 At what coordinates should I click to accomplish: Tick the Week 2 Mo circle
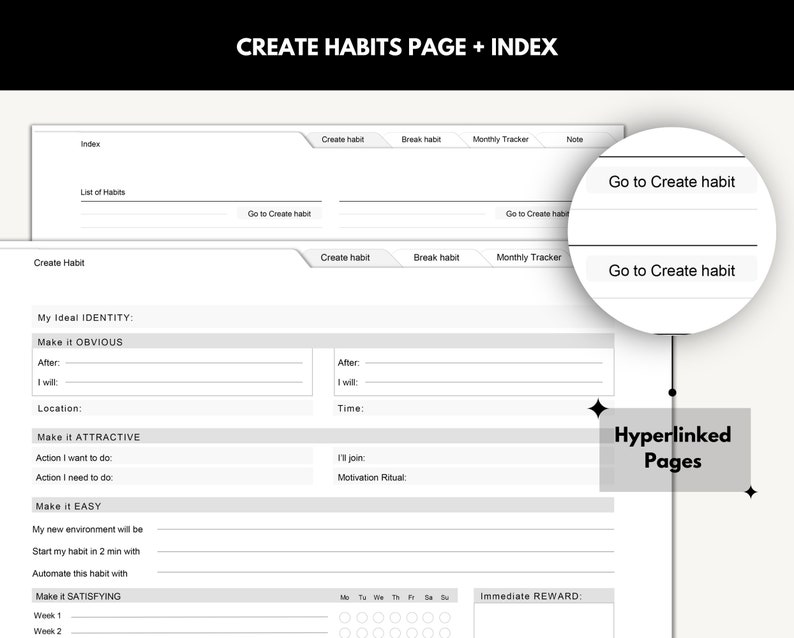(345, 633)
